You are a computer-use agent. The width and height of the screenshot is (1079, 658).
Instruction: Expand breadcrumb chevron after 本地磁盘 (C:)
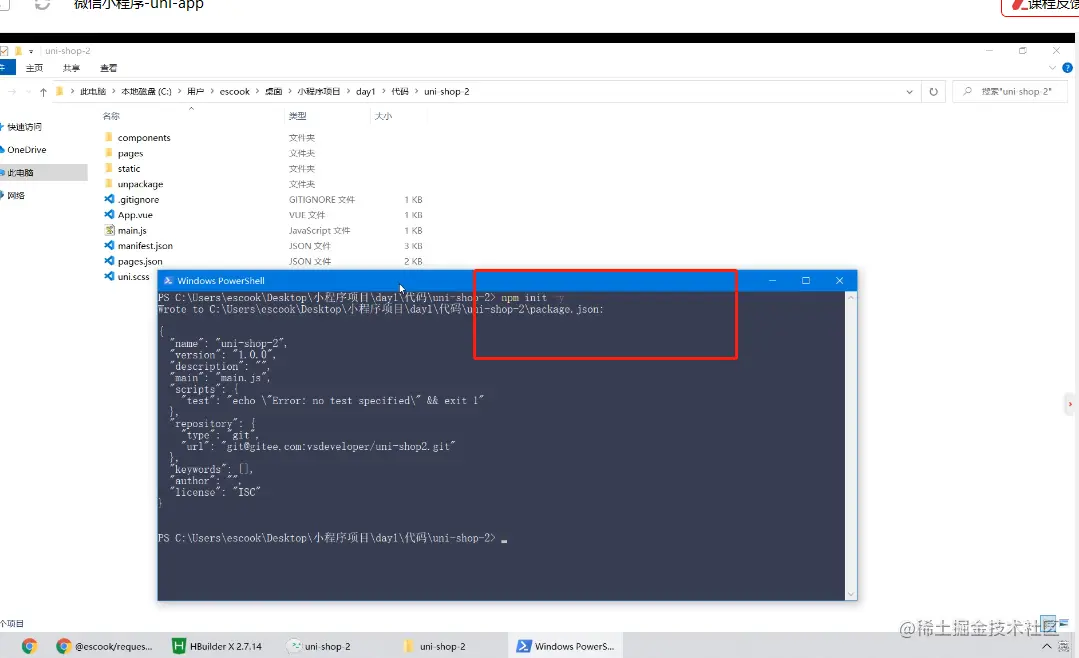179,92
